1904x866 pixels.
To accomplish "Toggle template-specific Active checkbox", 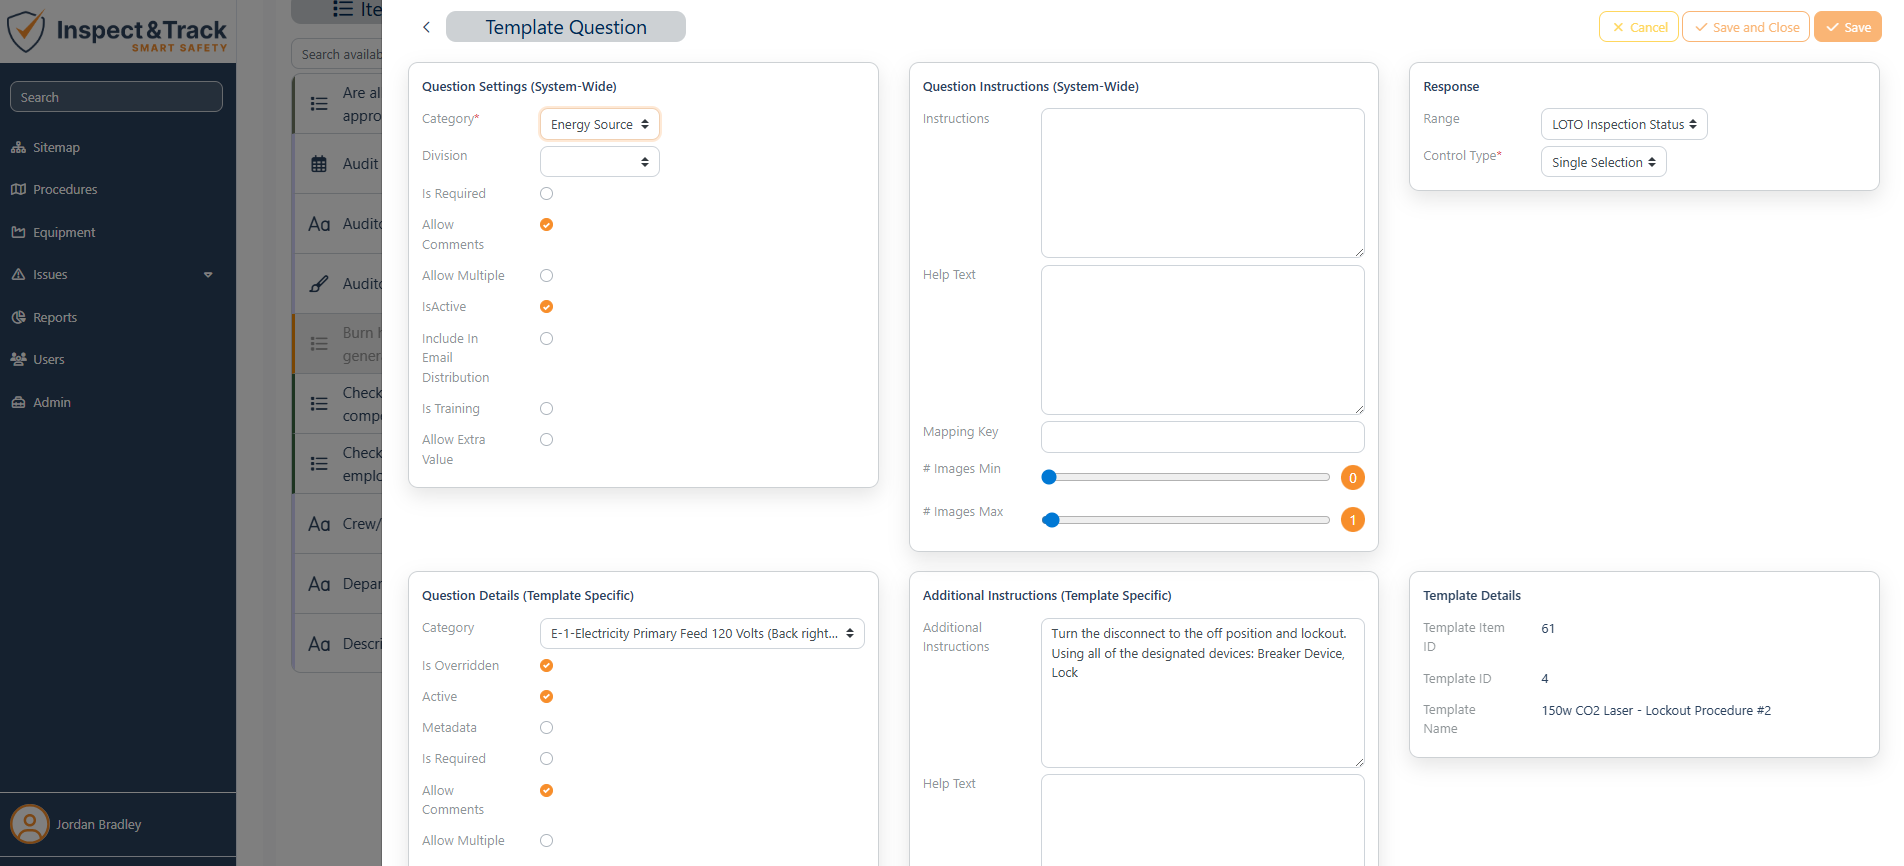I will (x=546, y=697).
